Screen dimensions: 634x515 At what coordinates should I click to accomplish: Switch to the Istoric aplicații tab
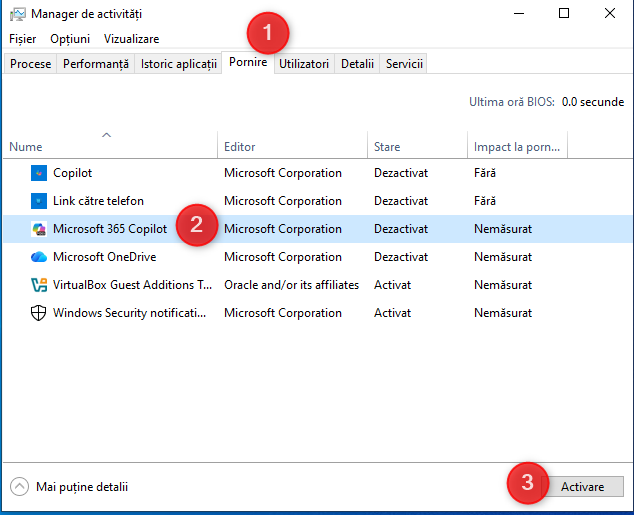coord(179,64)
